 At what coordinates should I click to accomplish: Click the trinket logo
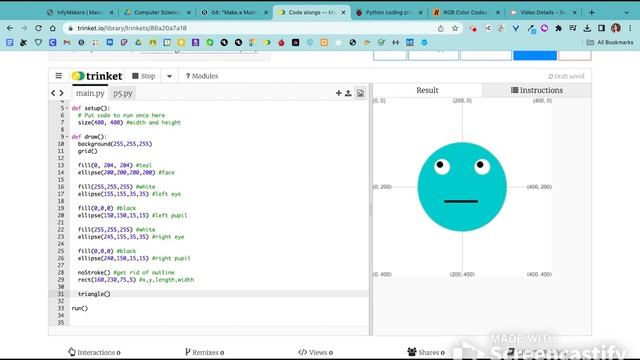pos(97,76)
